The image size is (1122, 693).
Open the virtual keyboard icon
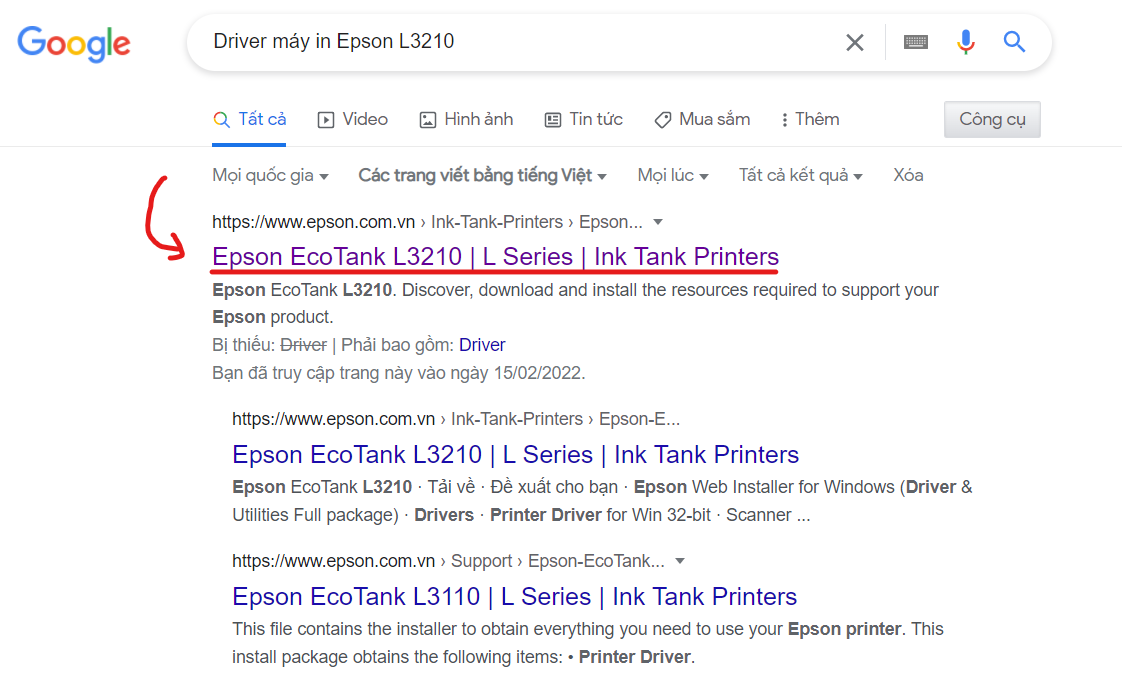tap(916, 42)
